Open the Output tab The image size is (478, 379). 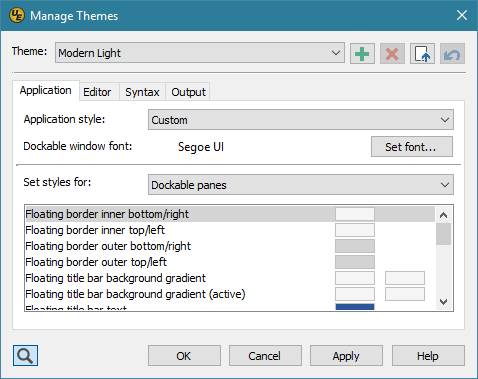click(x=188, y=92)
